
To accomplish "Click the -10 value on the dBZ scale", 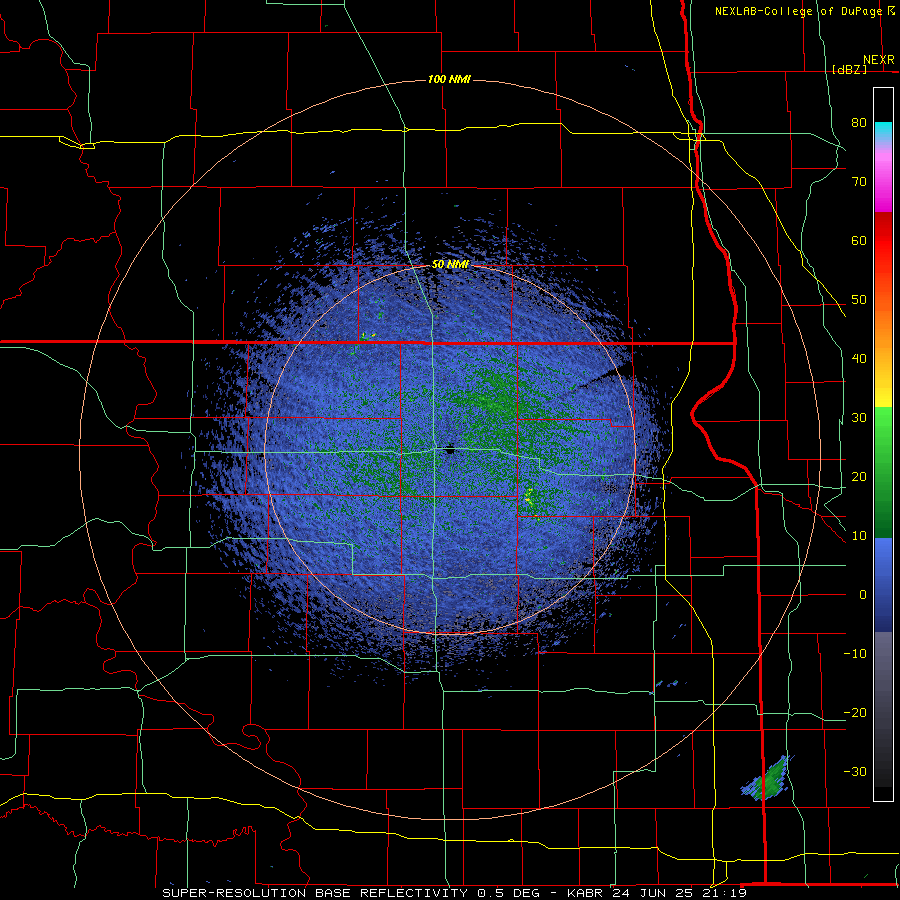I will (855, 654).
